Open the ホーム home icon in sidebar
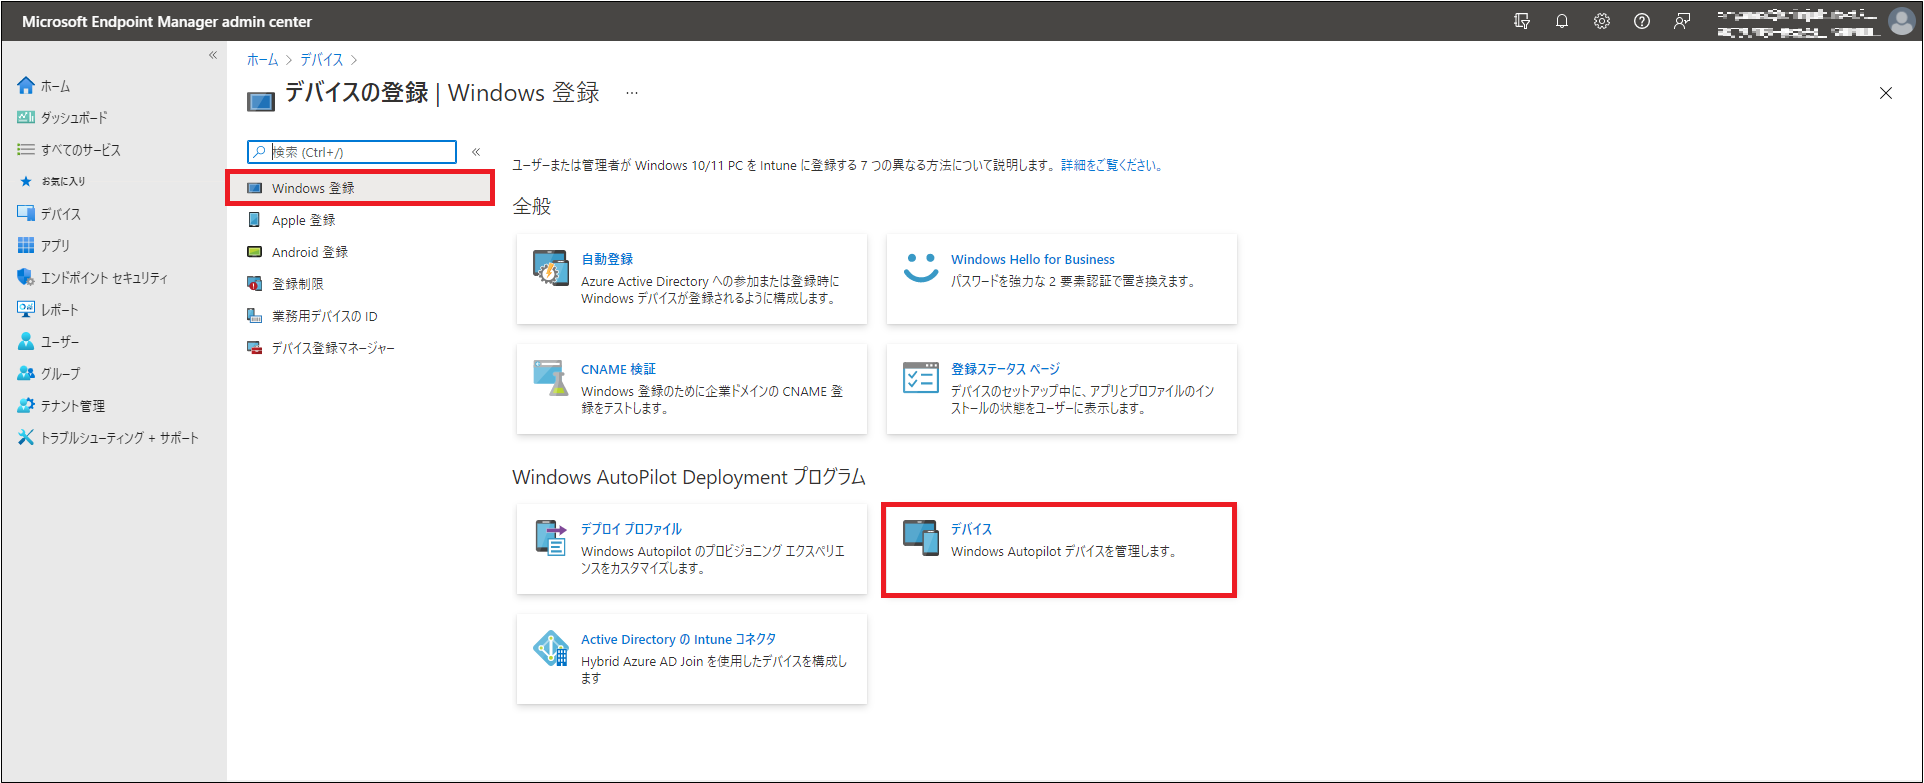 (26, 86)
